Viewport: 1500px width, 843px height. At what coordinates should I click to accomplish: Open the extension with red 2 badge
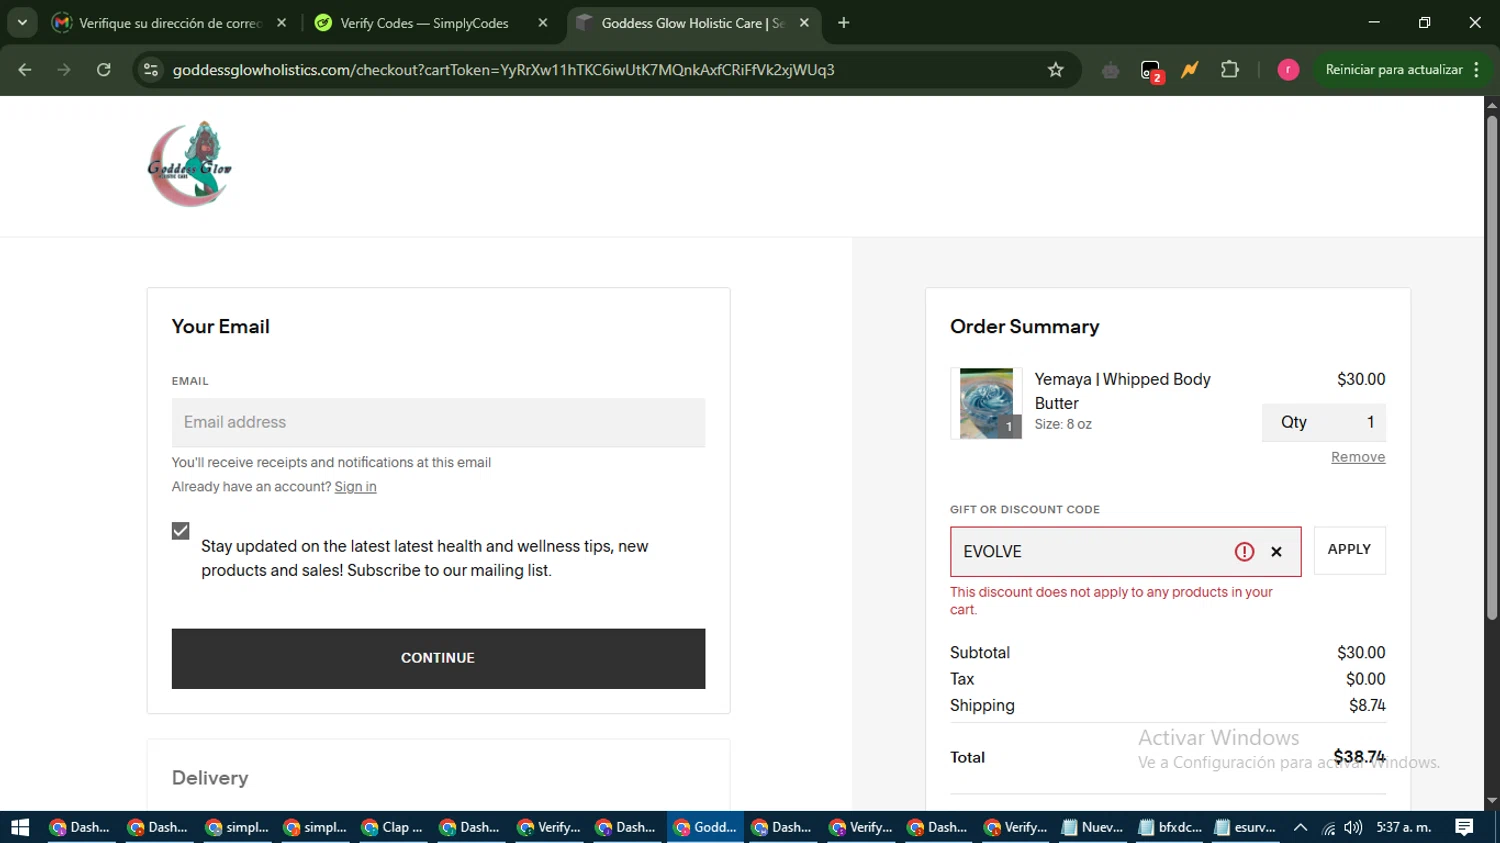(1151, 71)
